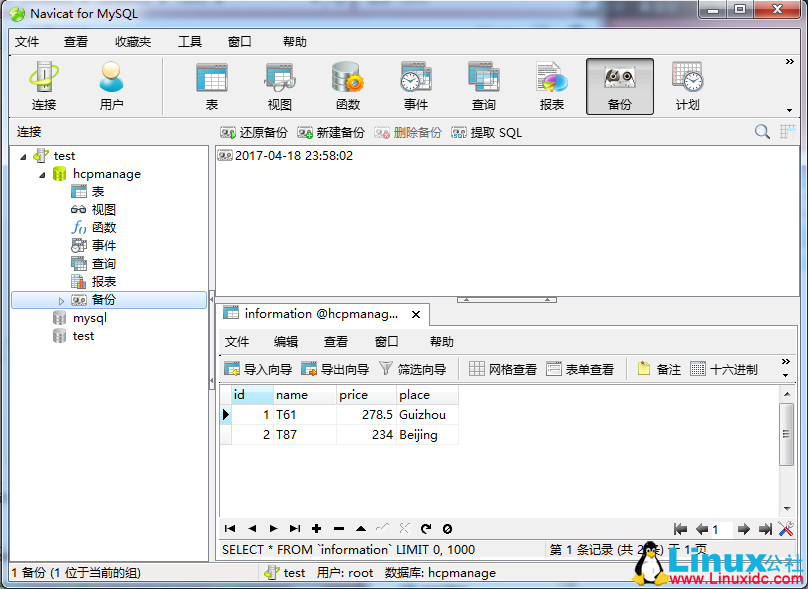Select the 事件 event toolbar icon
808x589 pixels.
(416, 86)
